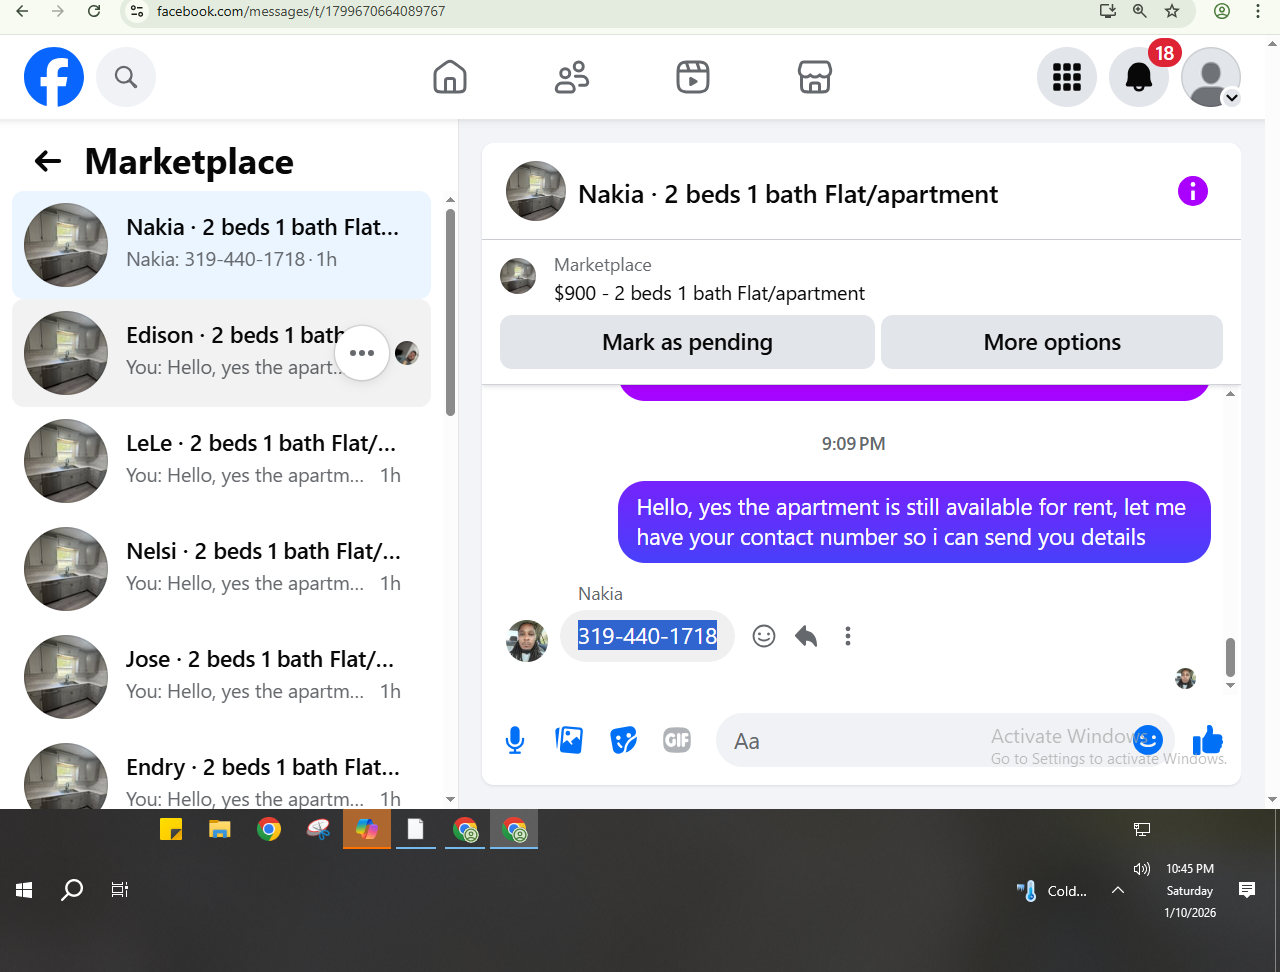Open the Edison conversation
1280x972 pixels.
click(221, 353)
